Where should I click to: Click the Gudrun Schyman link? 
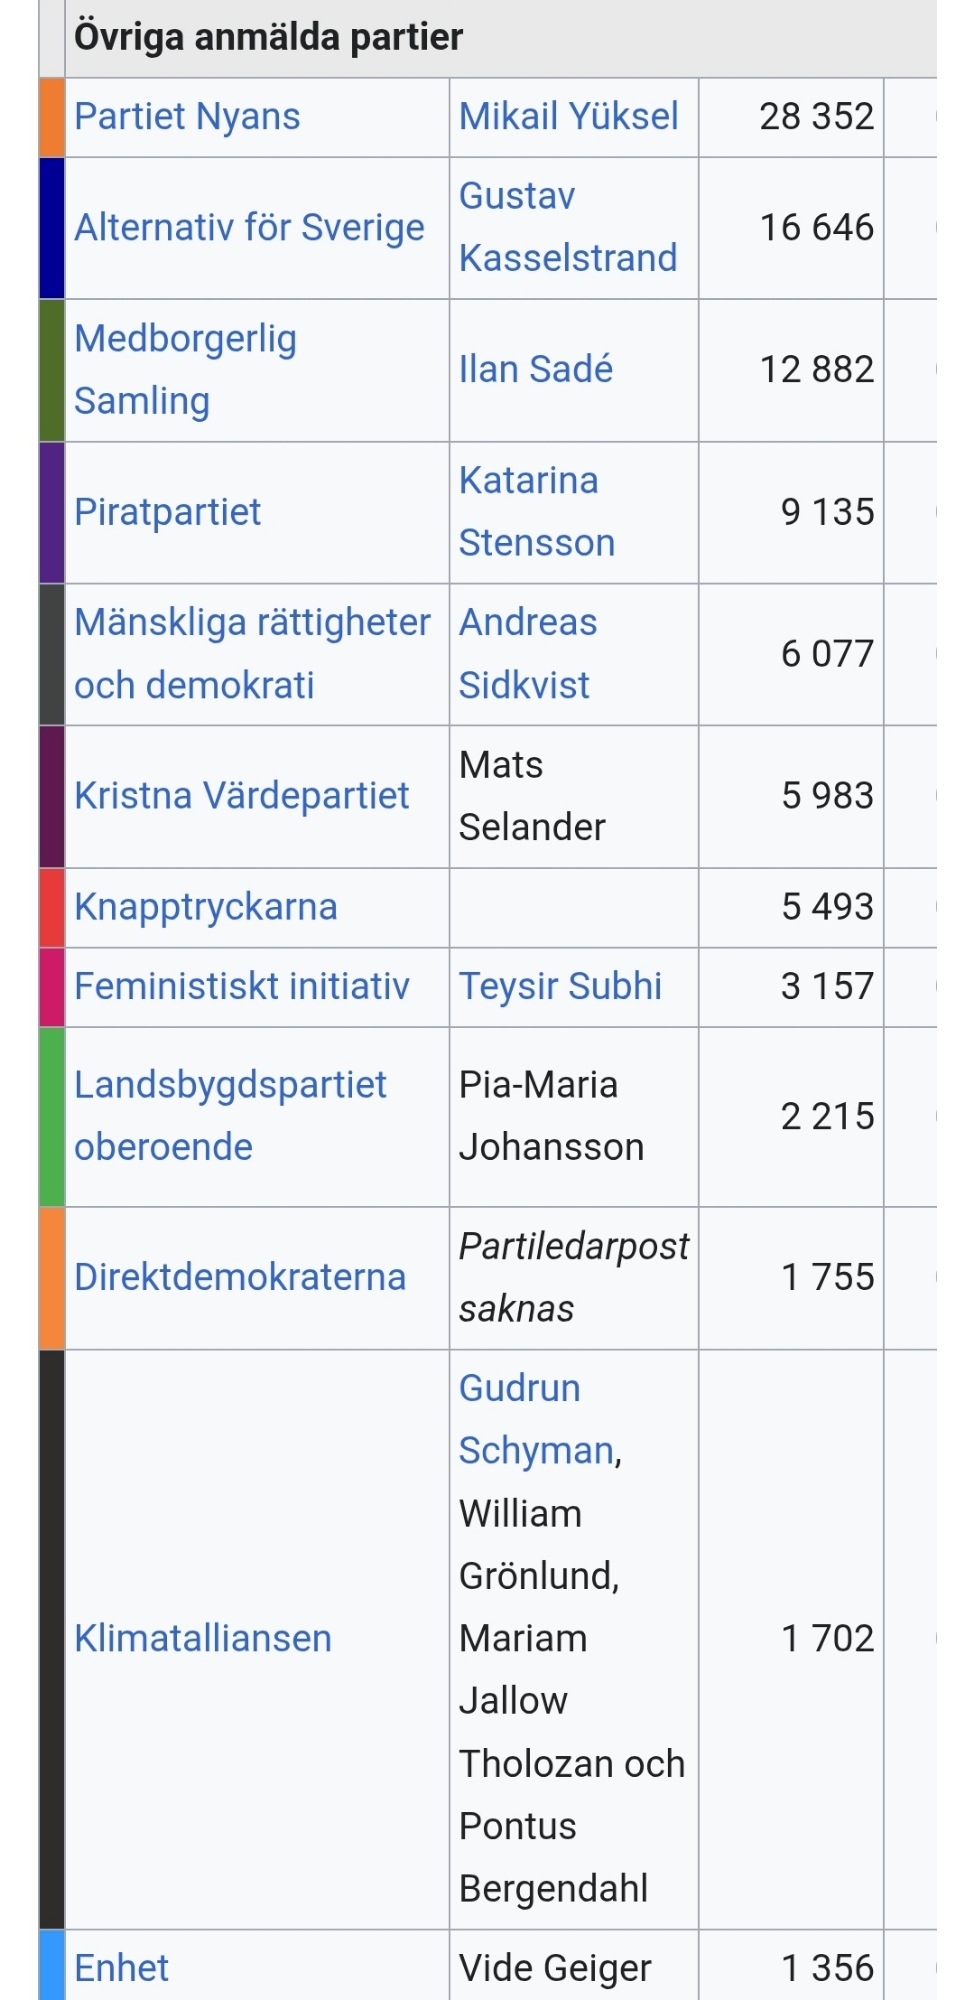point(536,1419)
